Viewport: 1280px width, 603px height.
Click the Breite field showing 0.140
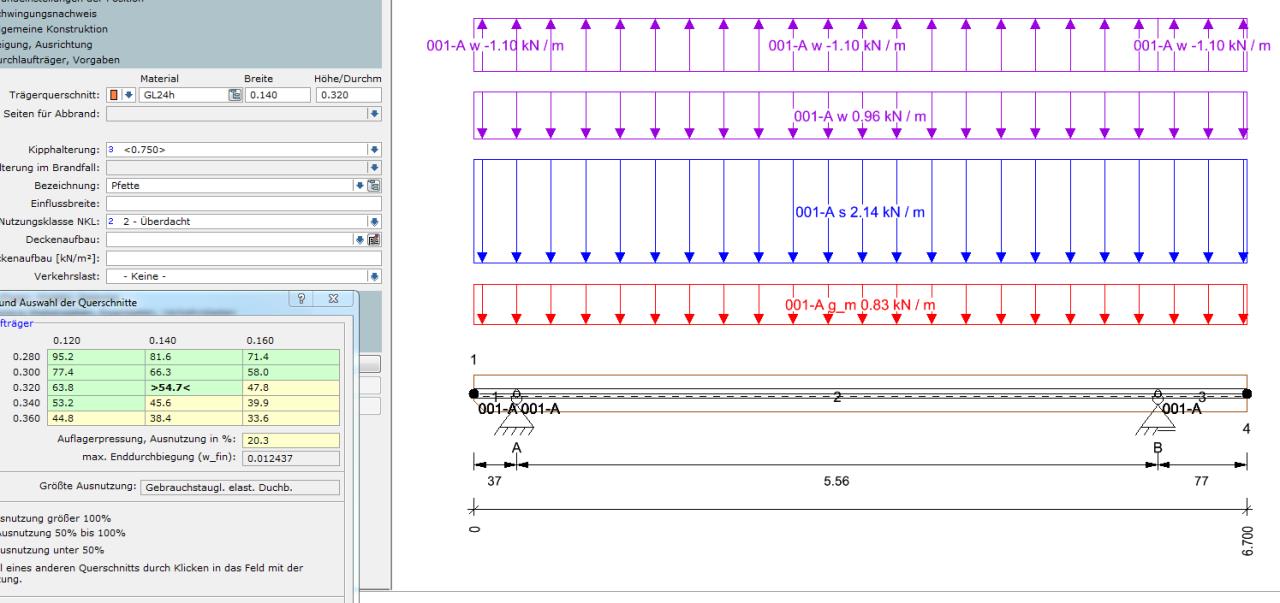pos(277,95)
